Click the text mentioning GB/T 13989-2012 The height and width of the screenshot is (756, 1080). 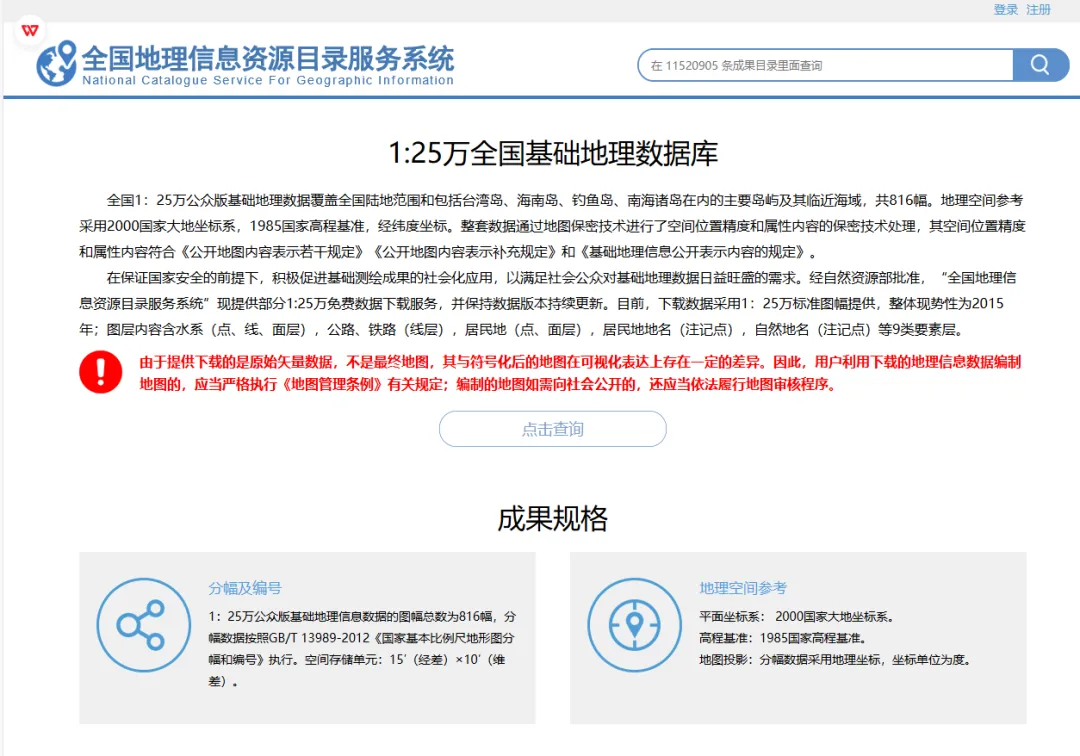(362, 649)
